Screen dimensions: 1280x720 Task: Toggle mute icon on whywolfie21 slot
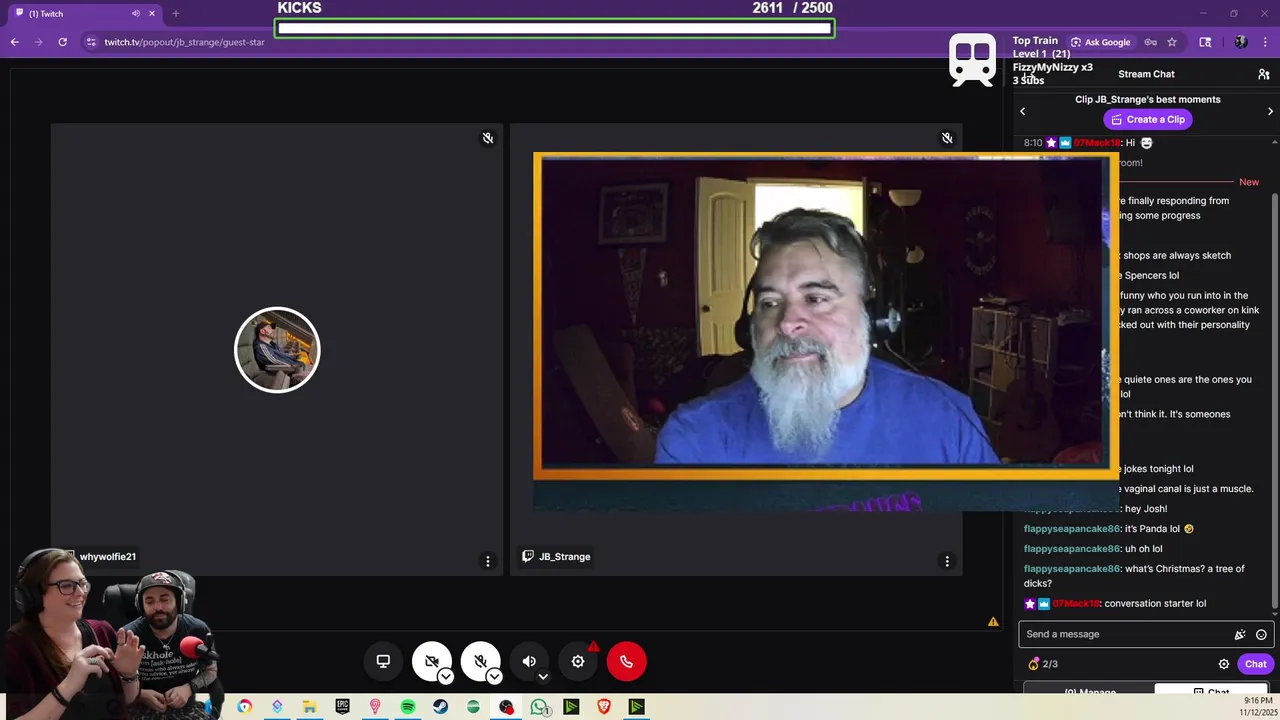tap(488, 138)
